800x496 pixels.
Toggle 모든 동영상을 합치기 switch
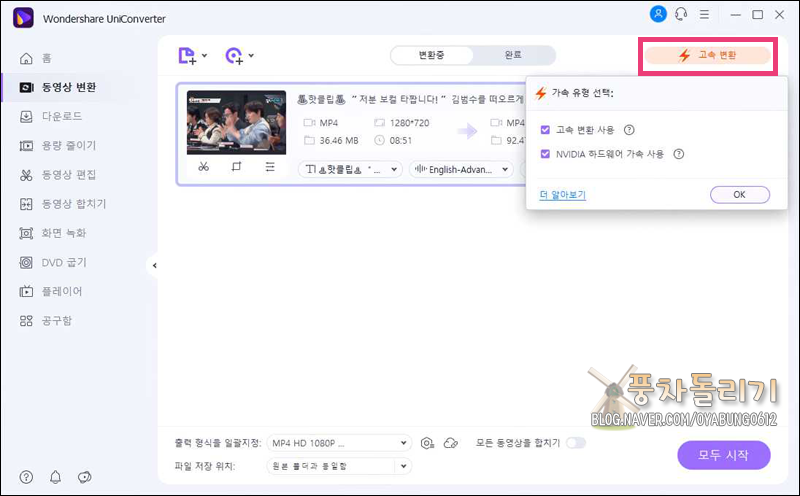point(576,443)
